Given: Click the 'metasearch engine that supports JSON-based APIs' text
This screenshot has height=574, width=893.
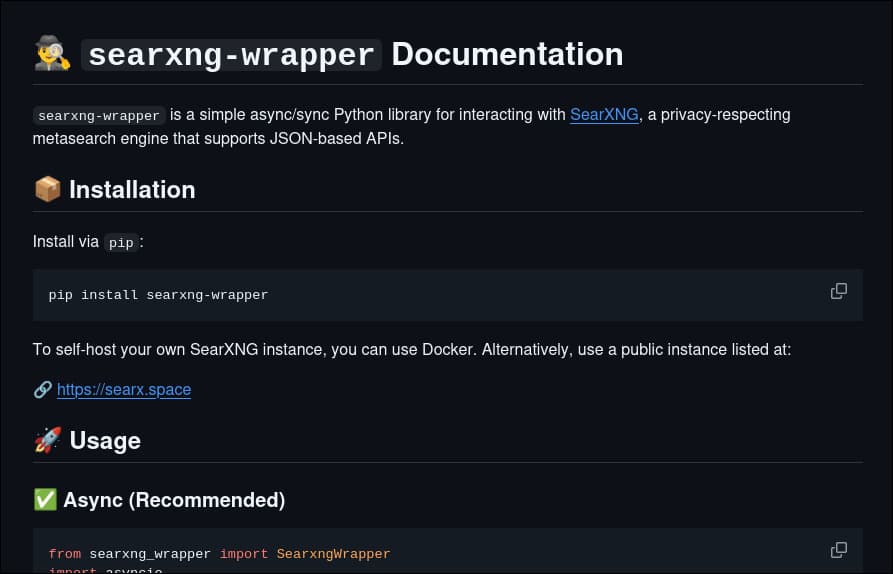Looking at the screenshot, I should tap(218, 138).
